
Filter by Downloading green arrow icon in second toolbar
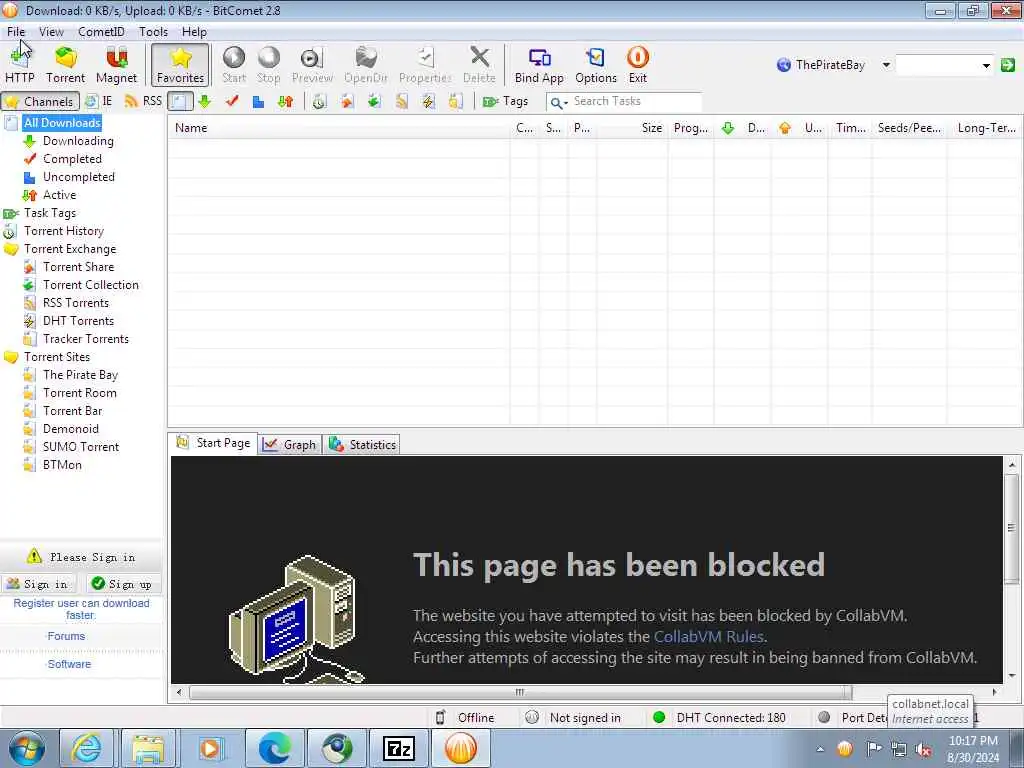point(204,101)
